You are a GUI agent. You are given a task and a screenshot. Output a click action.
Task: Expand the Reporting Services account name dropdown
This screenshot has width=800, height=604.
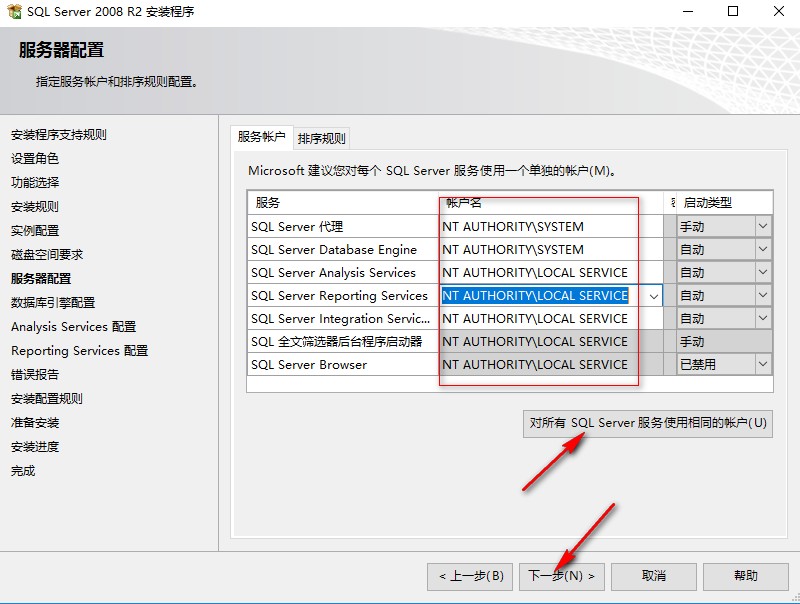(654, 296)
